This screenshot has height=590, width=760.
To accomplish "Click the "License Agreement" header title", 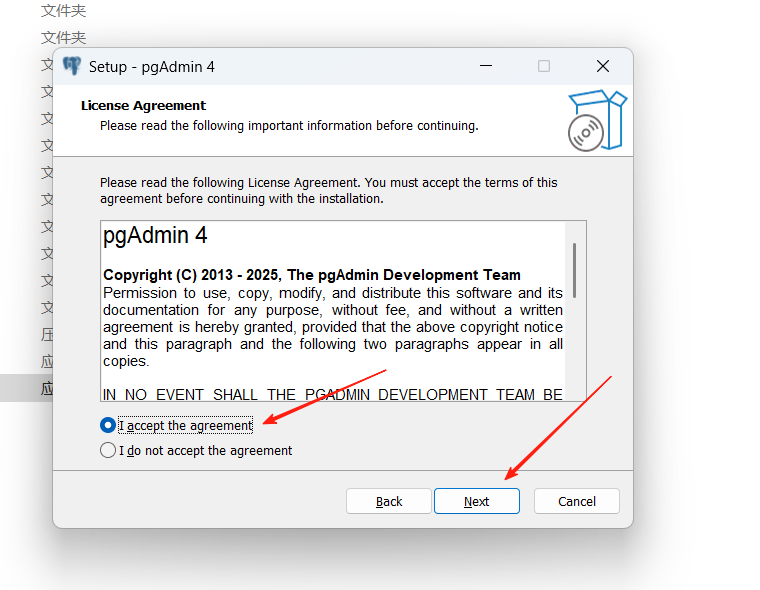I will point(143,106).
